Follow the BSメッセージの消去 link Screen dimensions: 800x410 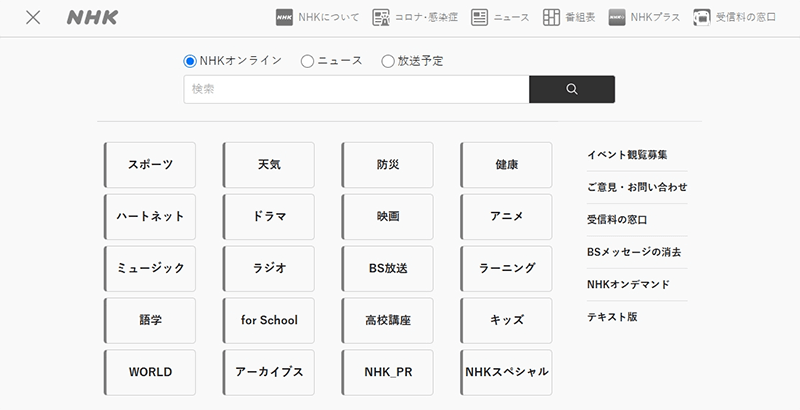click(x=634, y=252)
